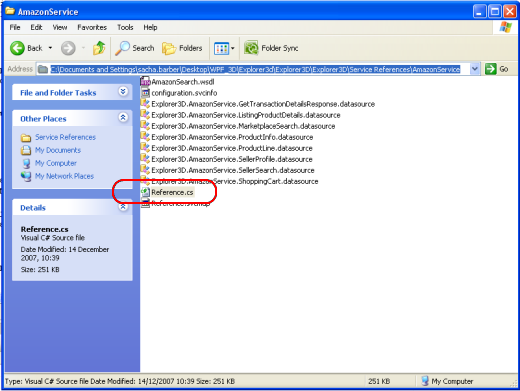Click the My Documents sidebar icon
The width and height of the screenshot is (520, 391).
pyautogui.click(x=26, y=150)
